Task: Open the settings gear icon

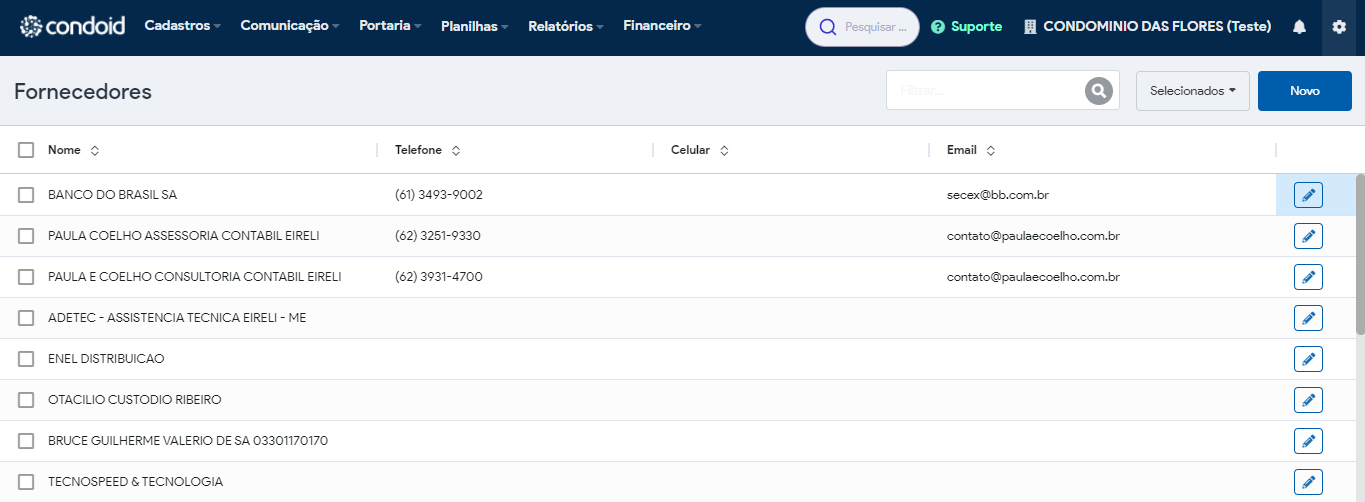Action: point(1340,27)
